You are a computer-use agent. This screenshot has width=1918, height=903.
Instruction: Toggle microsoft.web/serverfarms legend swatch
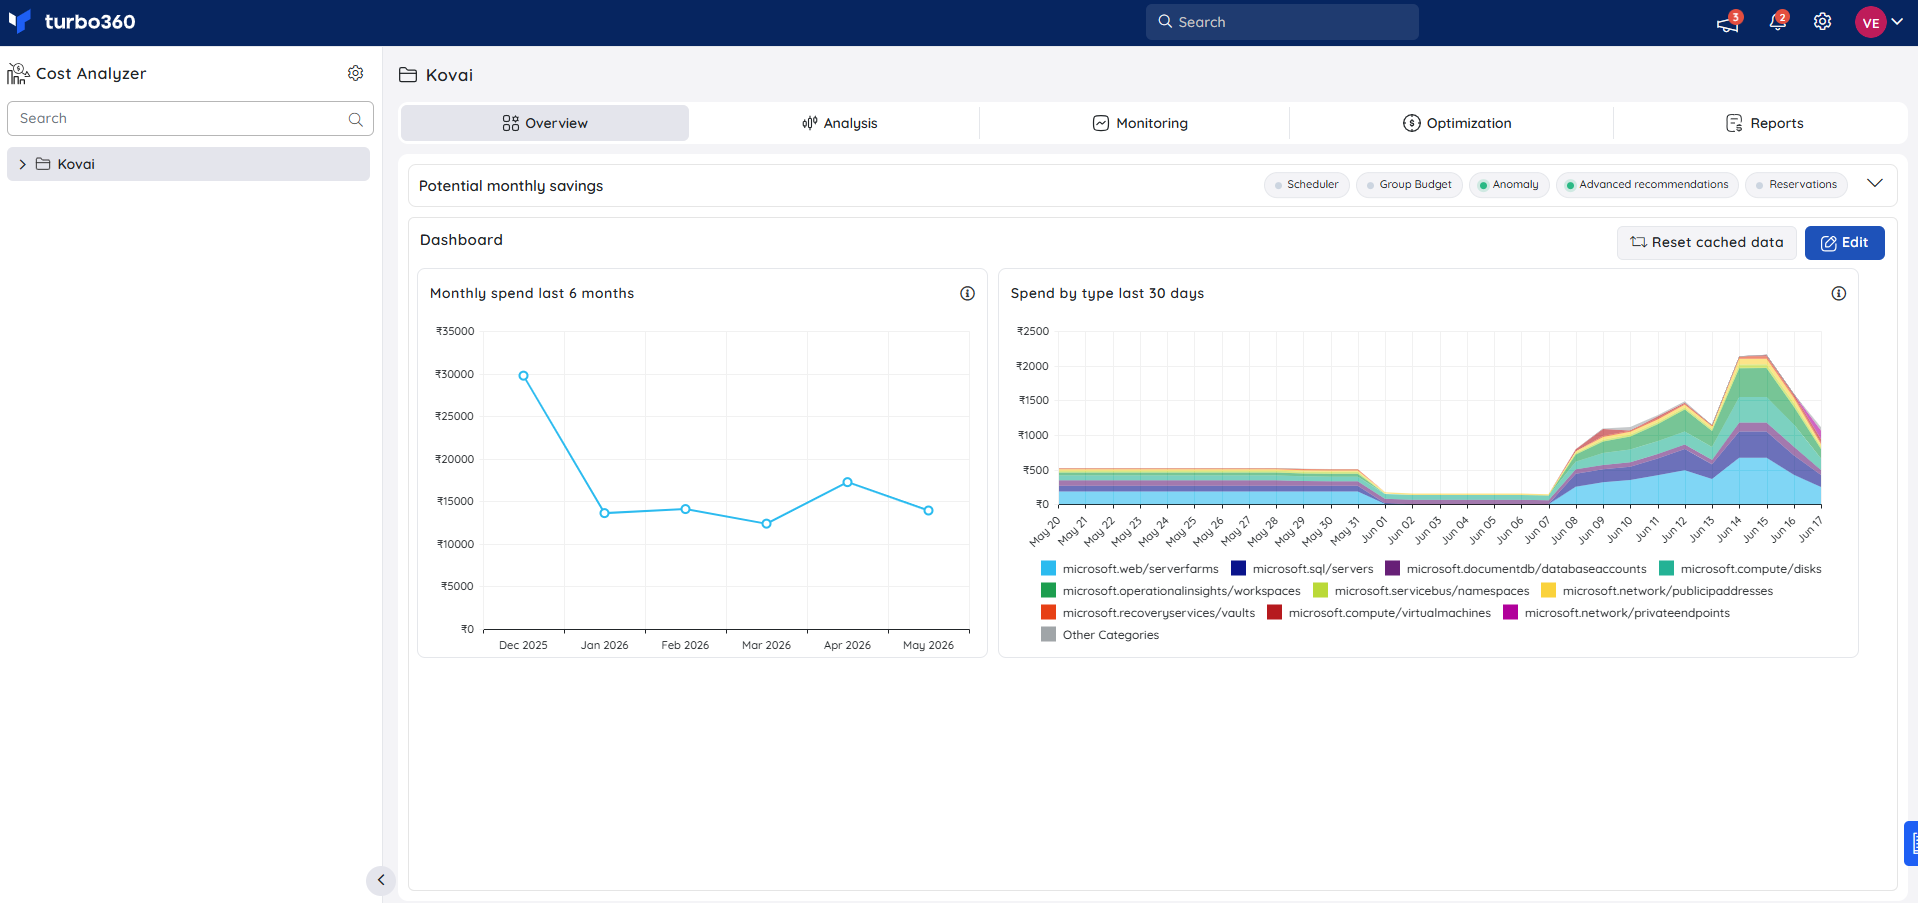1048,569
